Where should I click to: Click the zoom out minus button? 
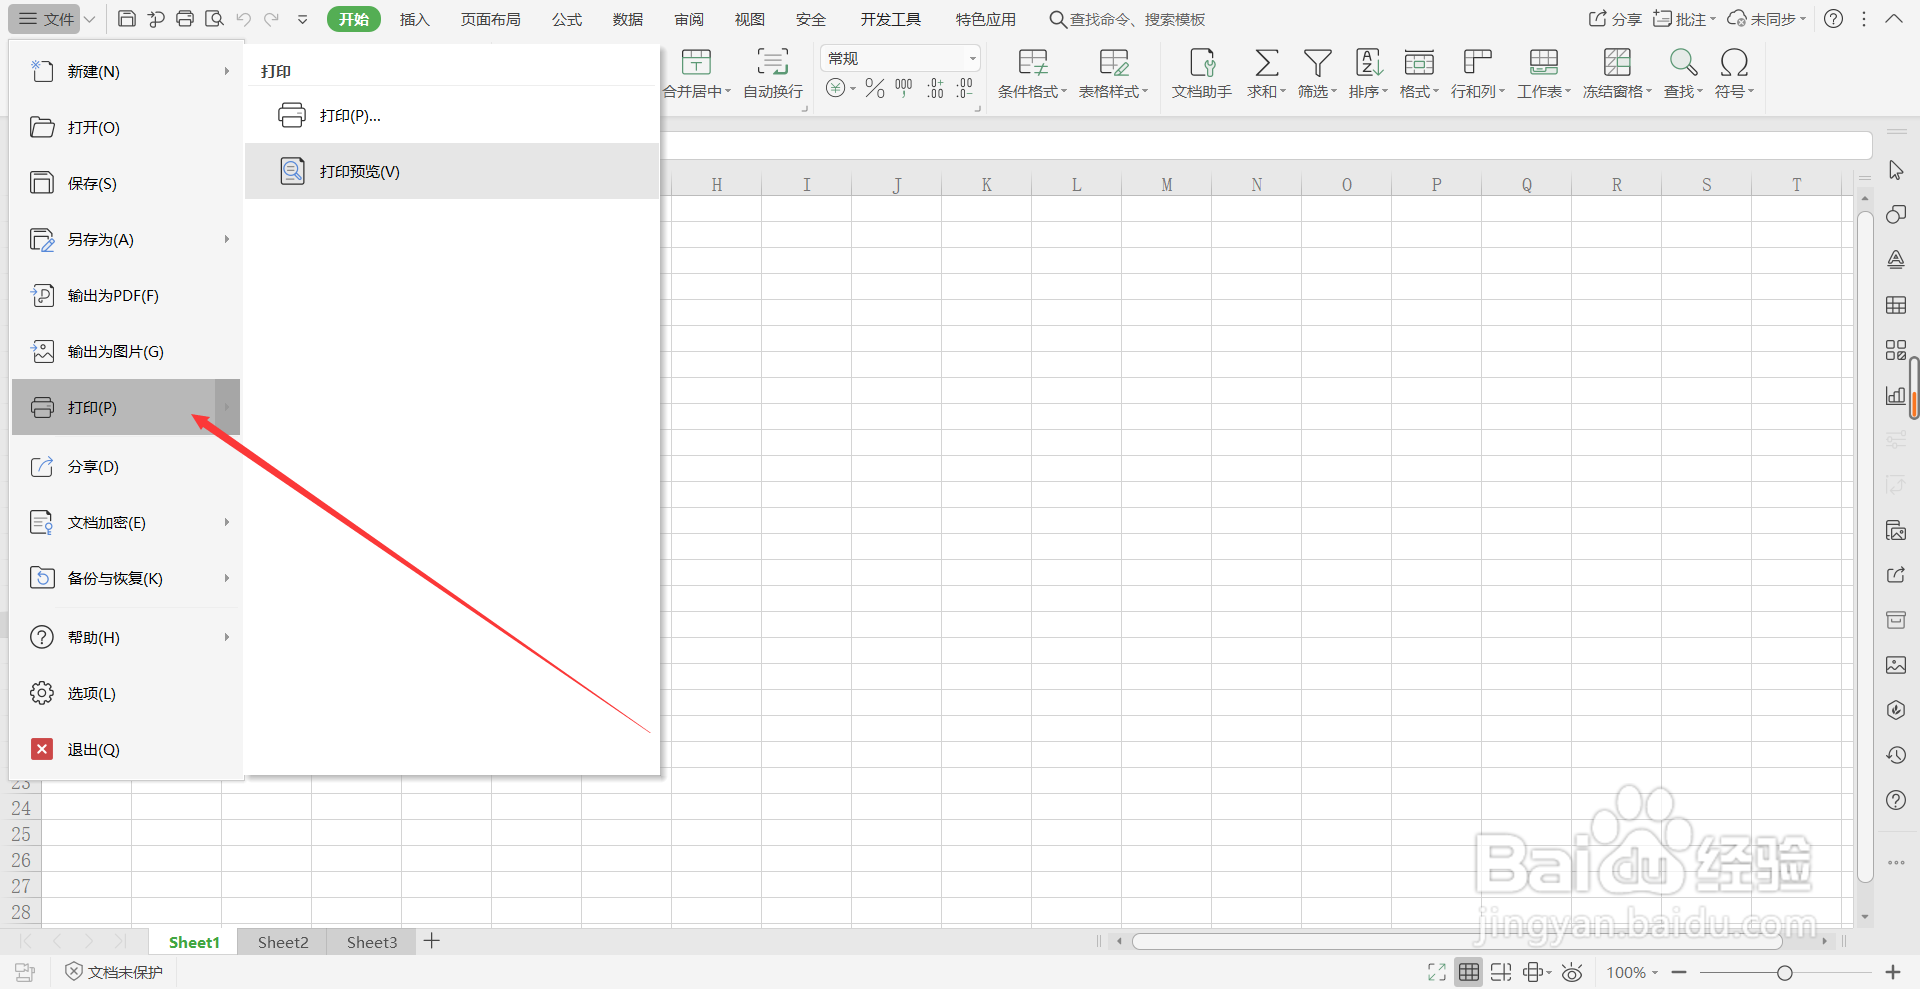click(x=1679, y=972)
